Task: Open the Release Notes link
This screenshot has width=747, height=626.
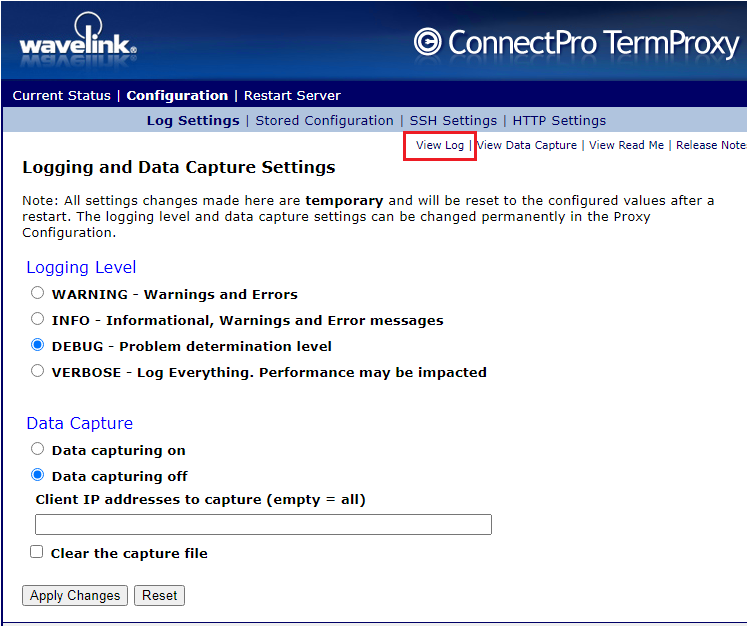Action: pos(710,146)
